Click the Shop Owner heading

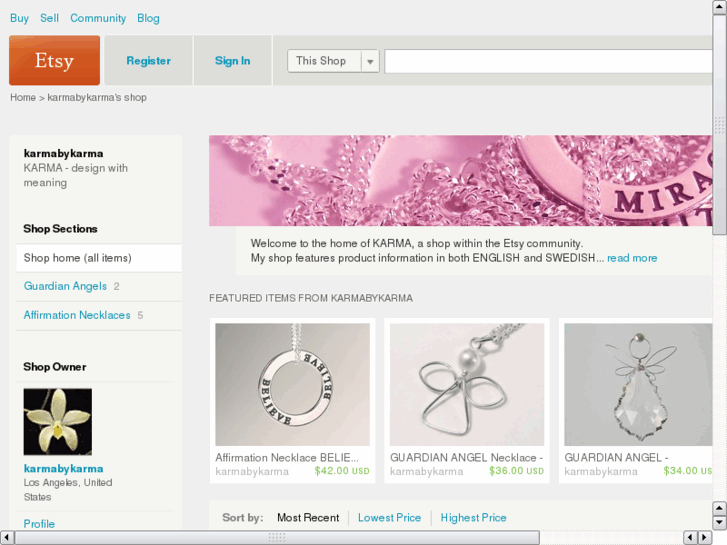click(x=55, y=367)
